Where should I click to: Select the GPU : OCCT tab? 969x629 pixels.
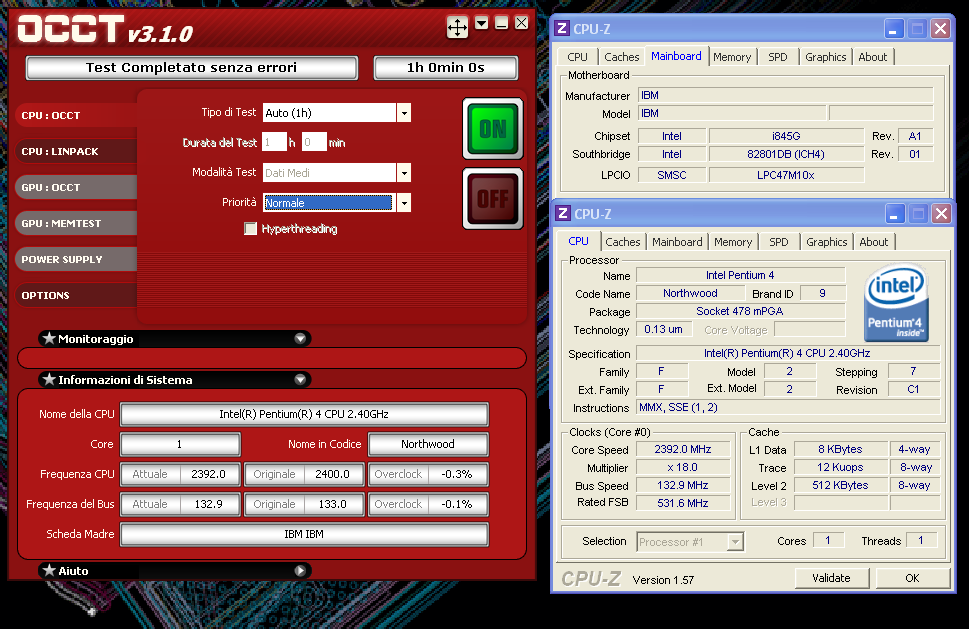[77, 187]
